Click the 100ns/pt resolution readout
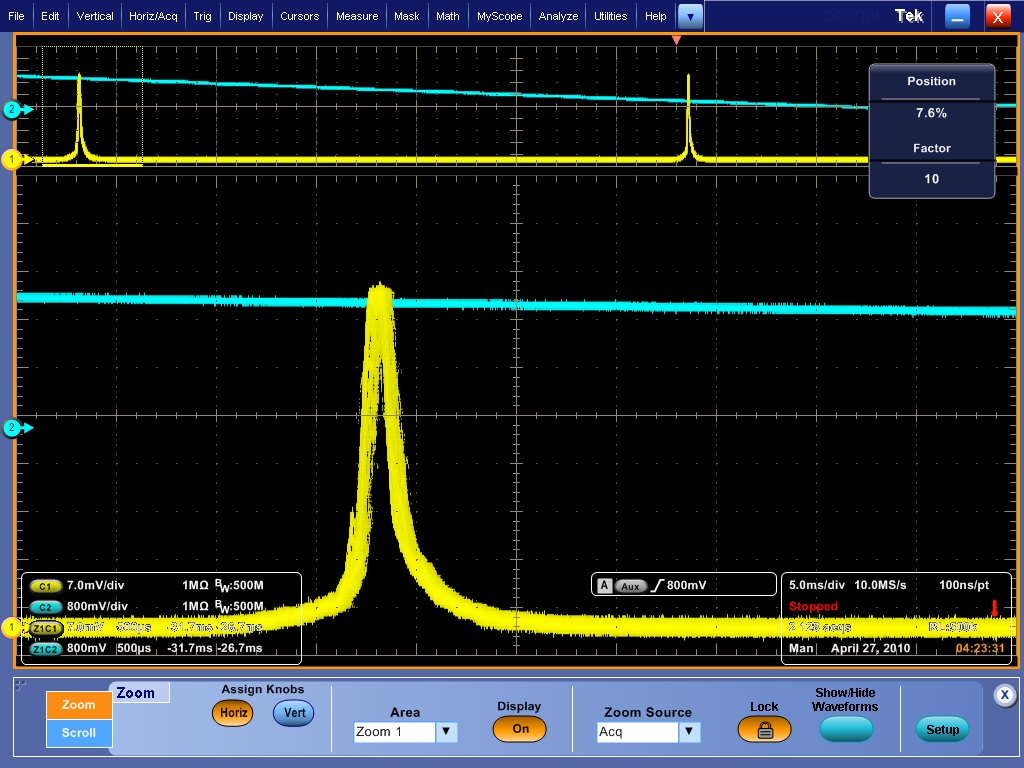 click(964, 585)
